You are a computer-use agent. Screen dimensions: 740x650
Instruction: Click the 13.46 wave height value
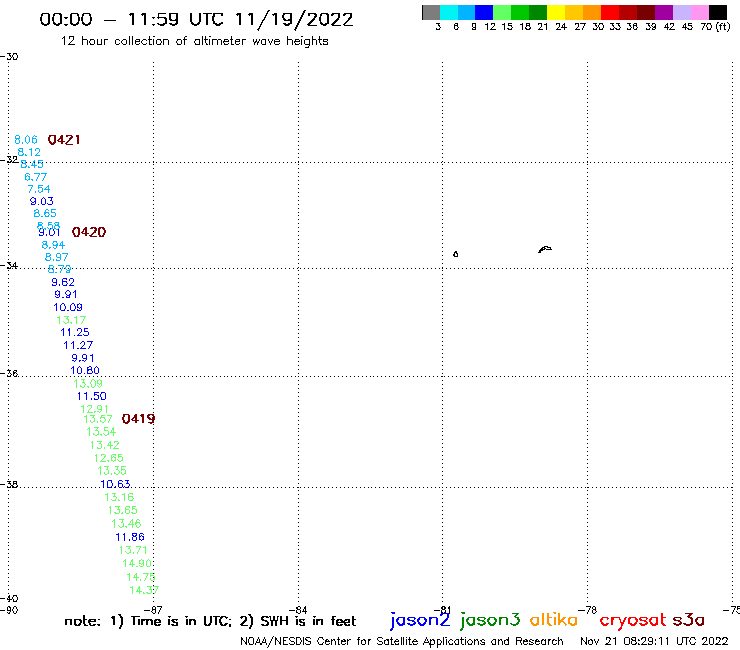(126, 523)
